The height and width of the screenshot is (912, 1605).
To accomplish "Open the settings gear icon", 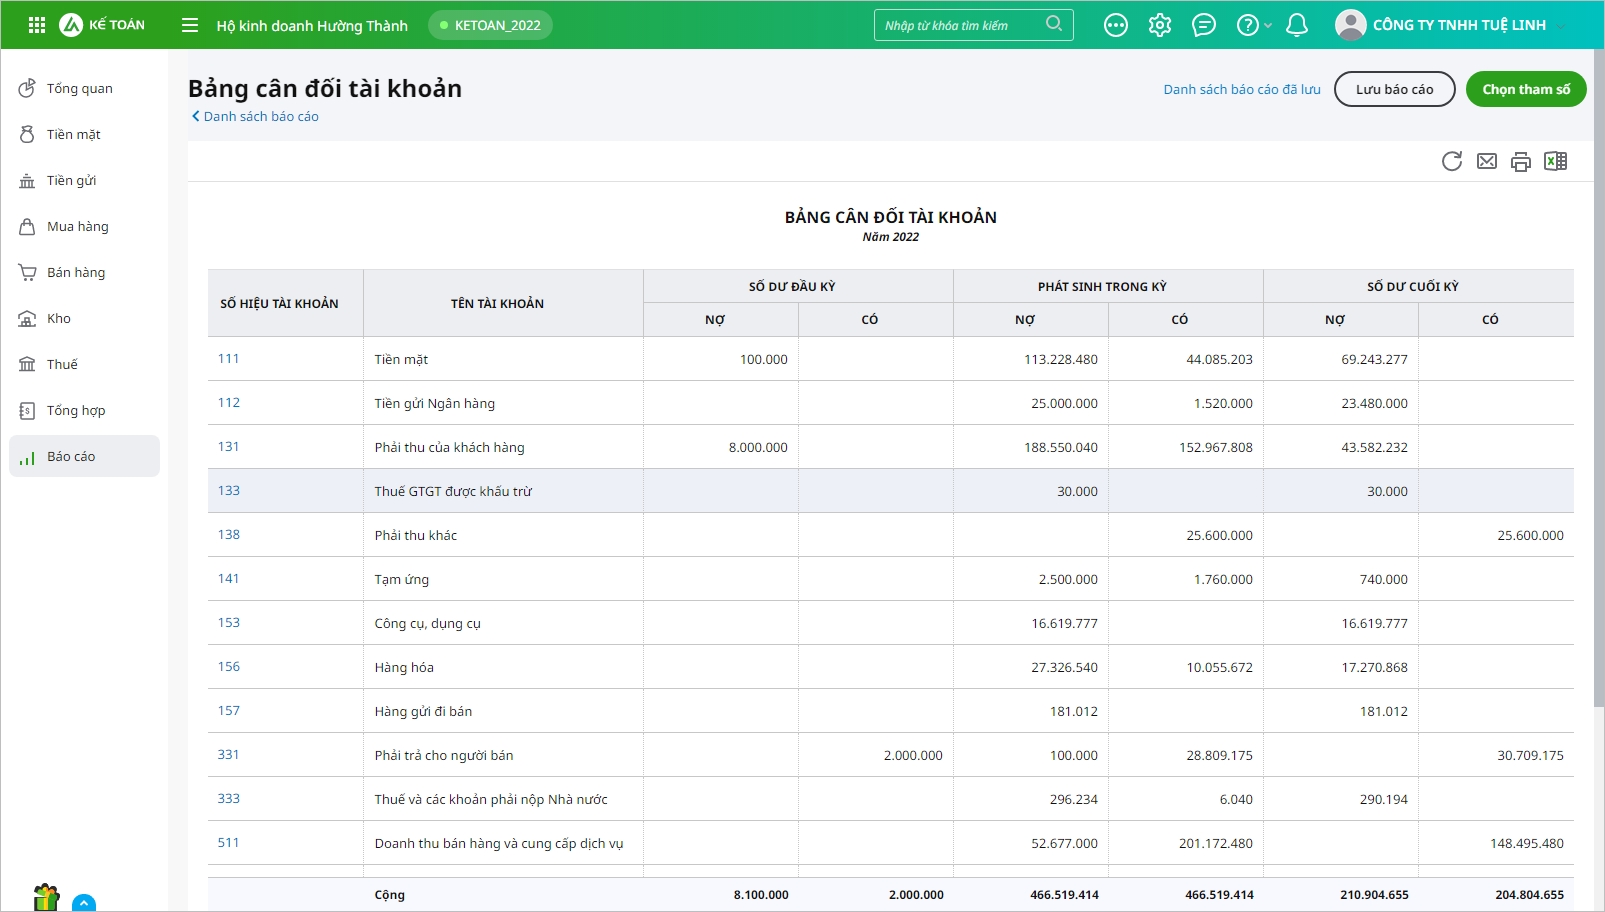I will point(1160,25).
